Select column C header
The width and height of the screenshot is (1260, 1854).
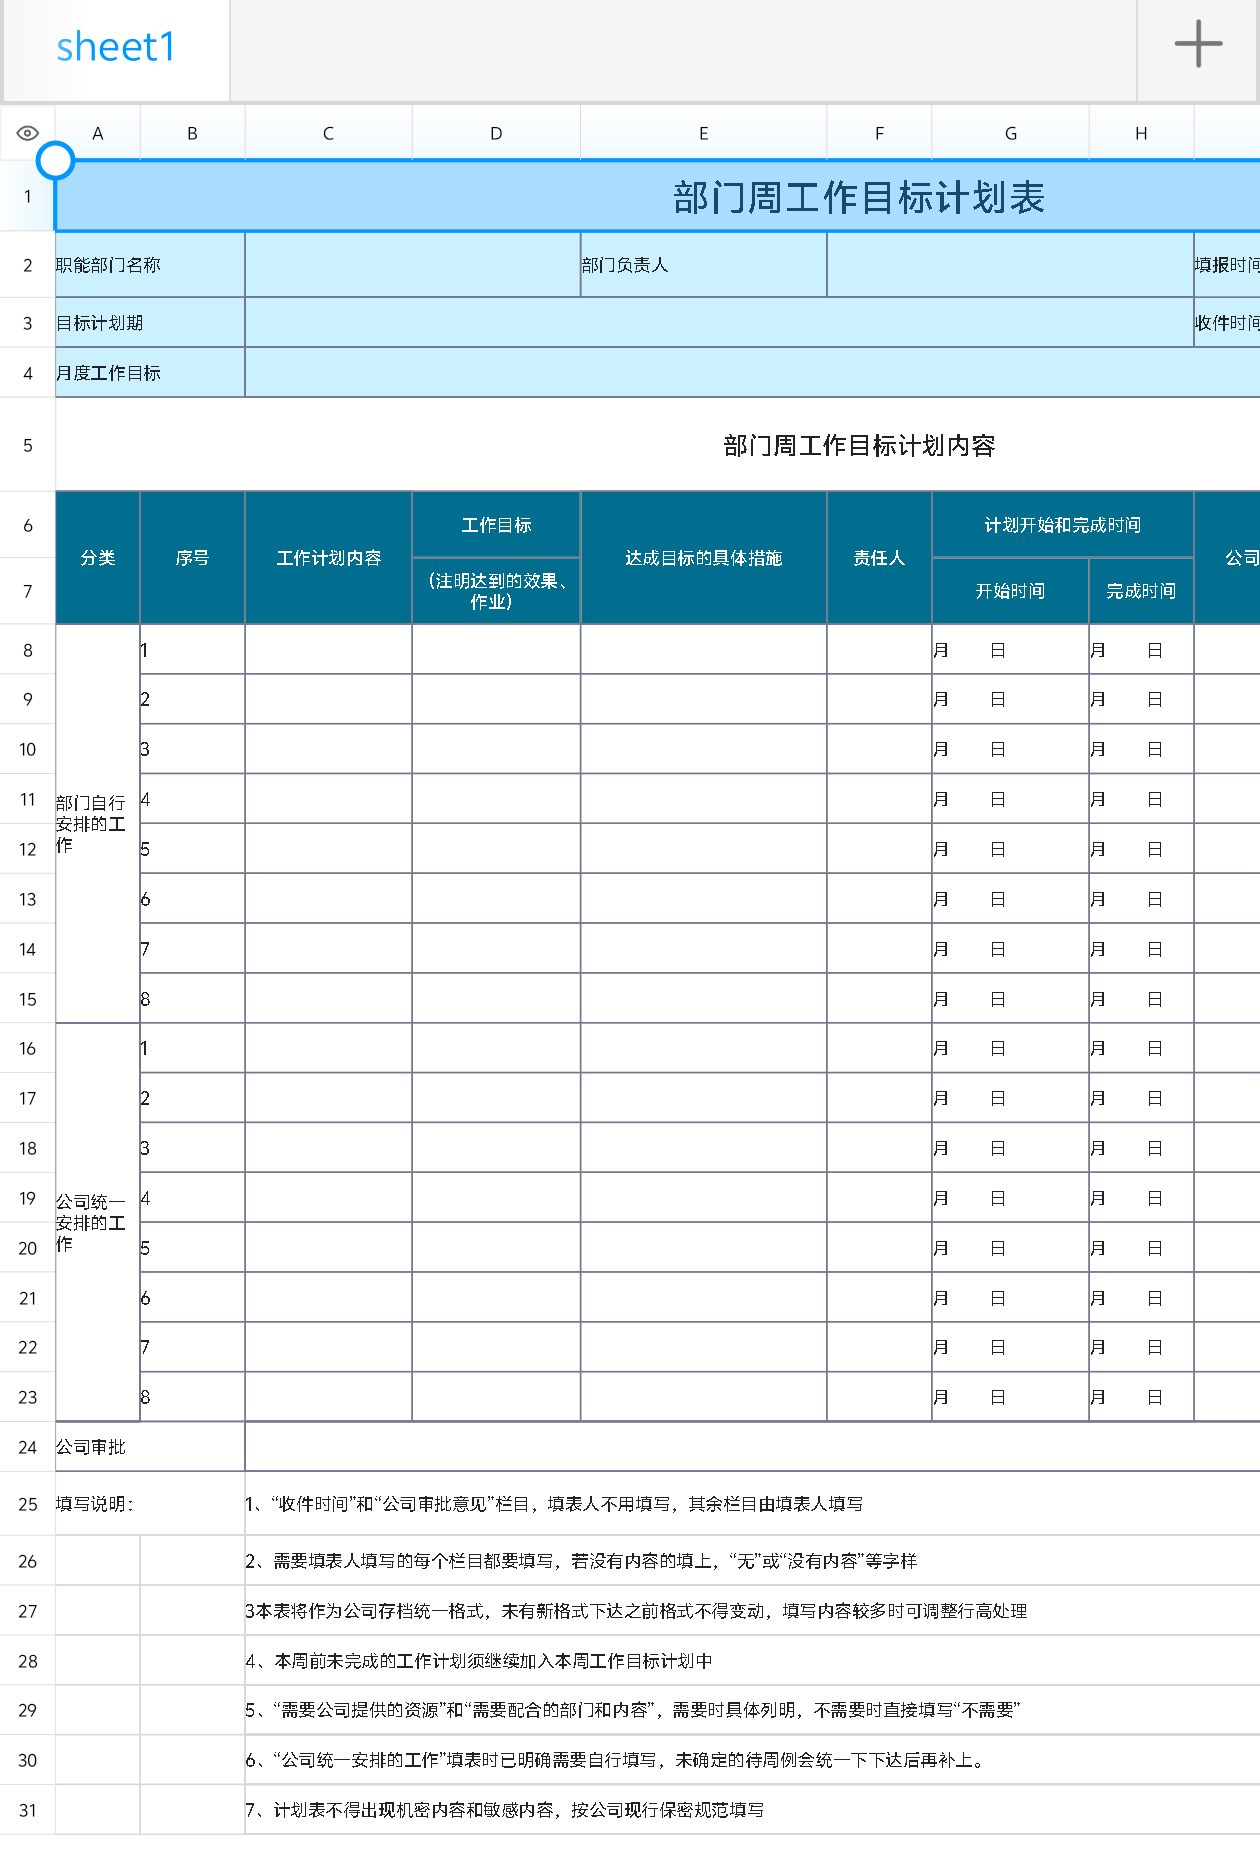click(x=328, y=133)
